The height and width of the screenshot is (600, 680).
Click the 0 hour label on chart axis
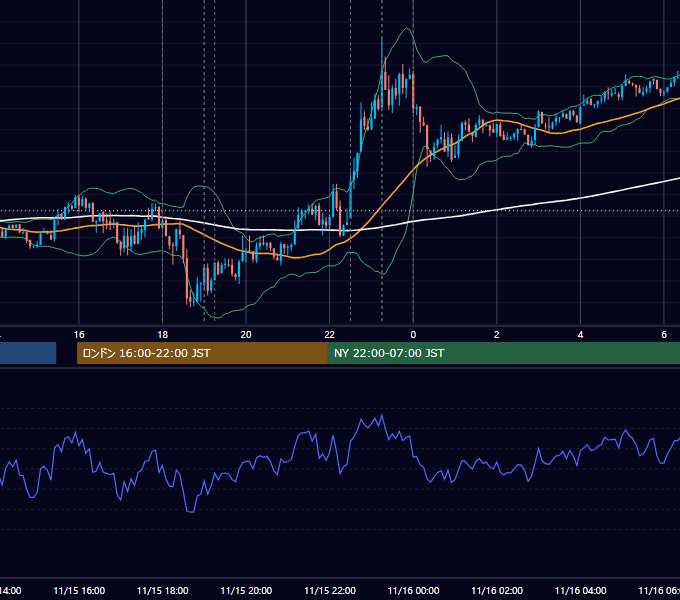pos(413,335)
